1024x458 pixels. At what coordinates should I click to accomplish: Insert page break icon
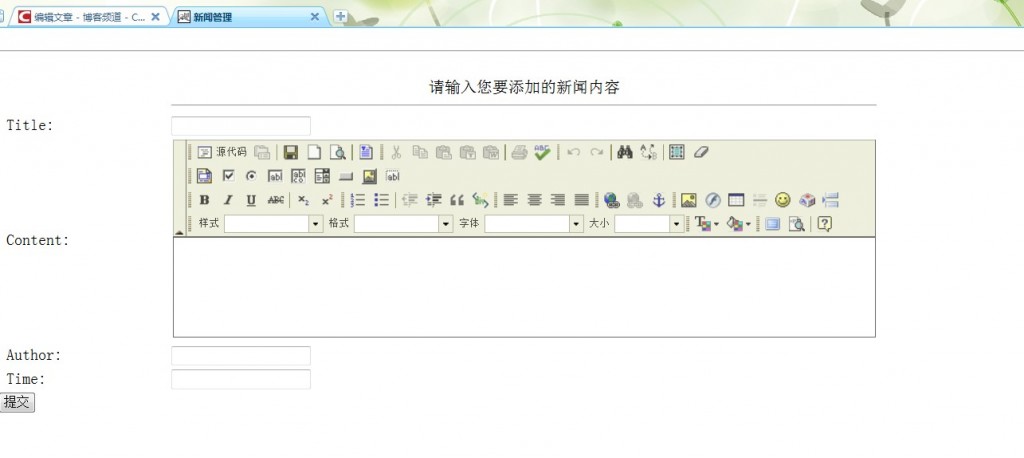[830, 200]
